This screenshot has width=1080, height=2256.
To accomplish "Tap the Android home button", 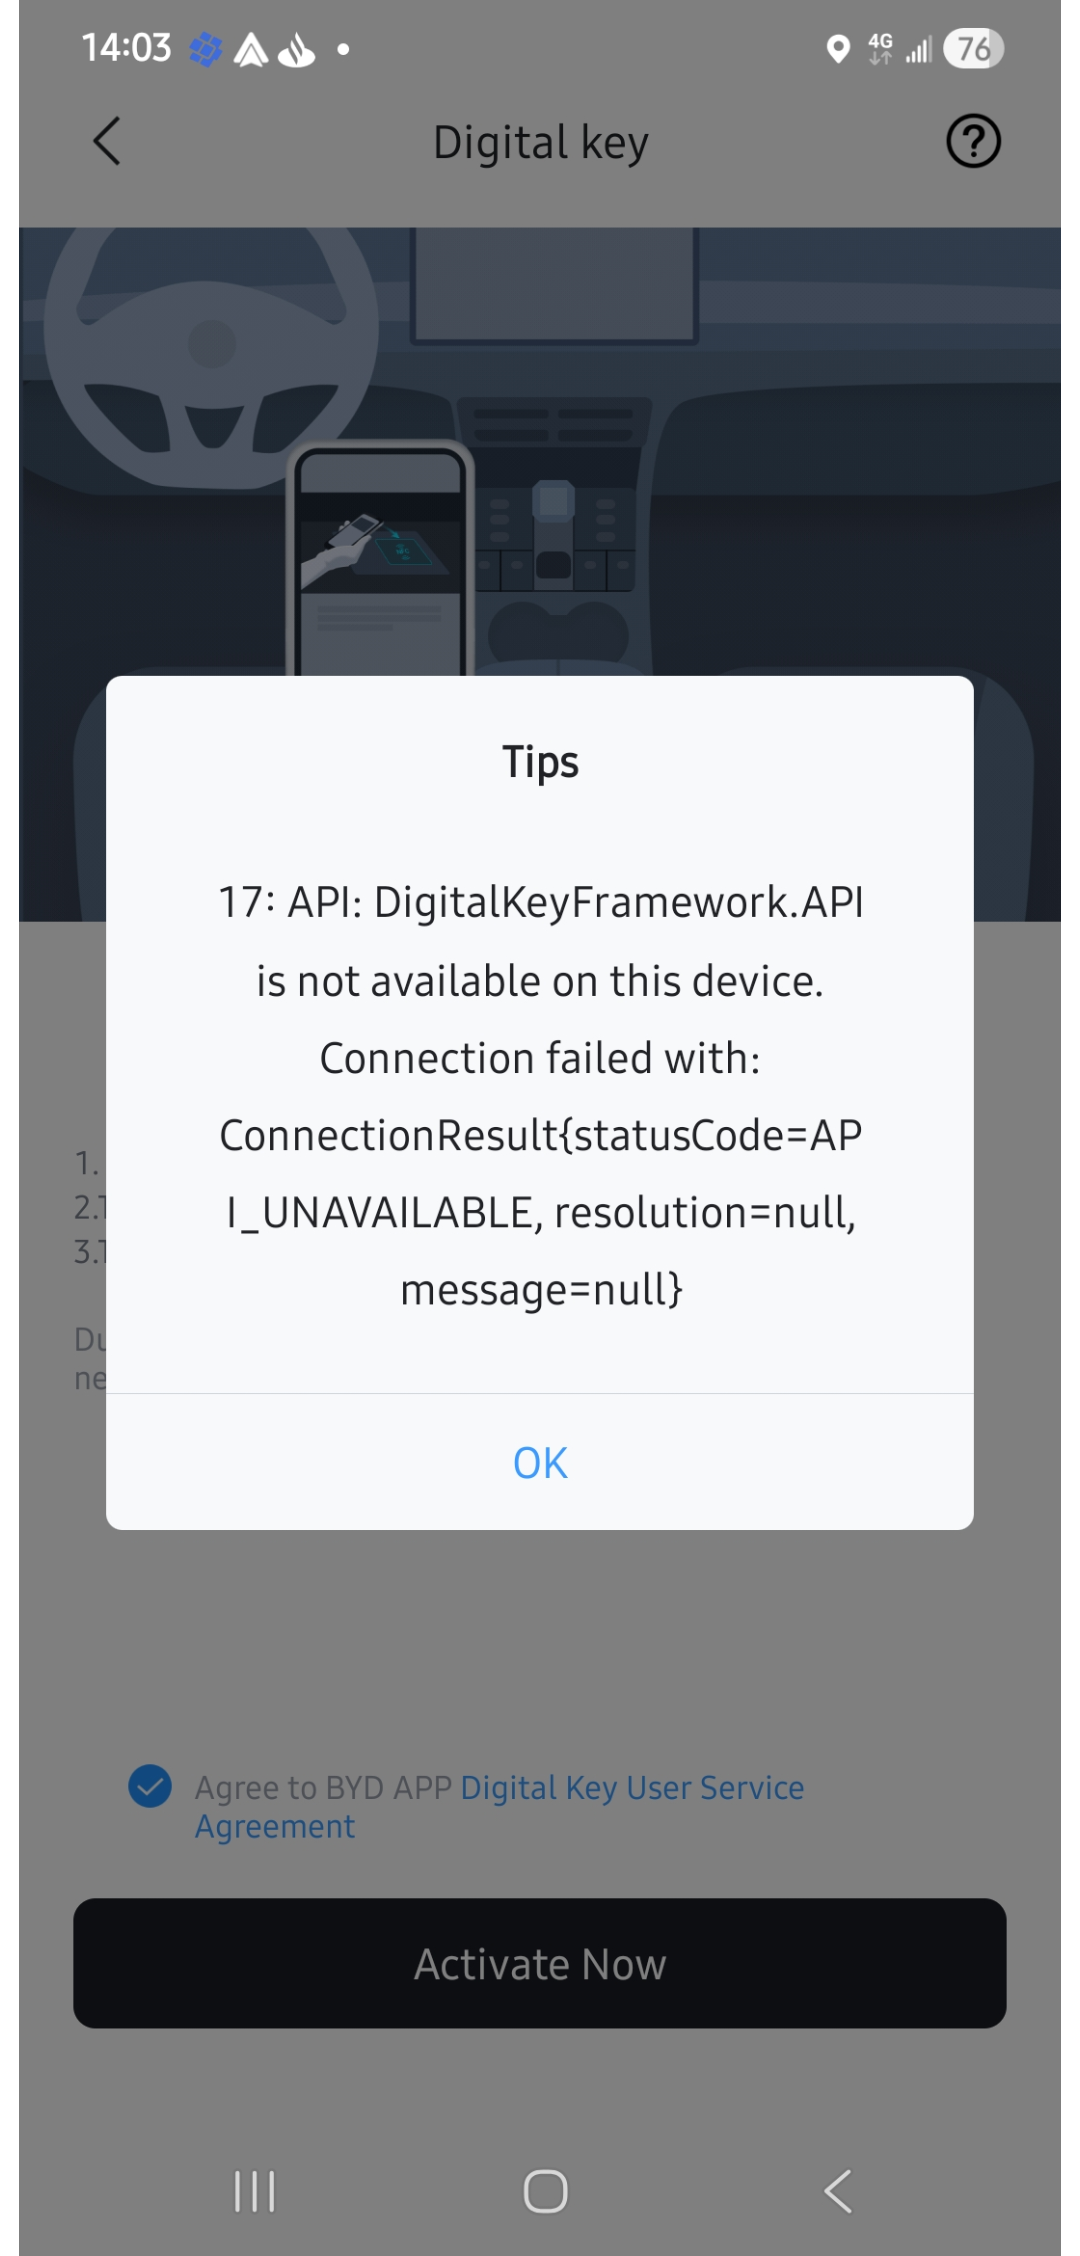I will click(545, 2191).
